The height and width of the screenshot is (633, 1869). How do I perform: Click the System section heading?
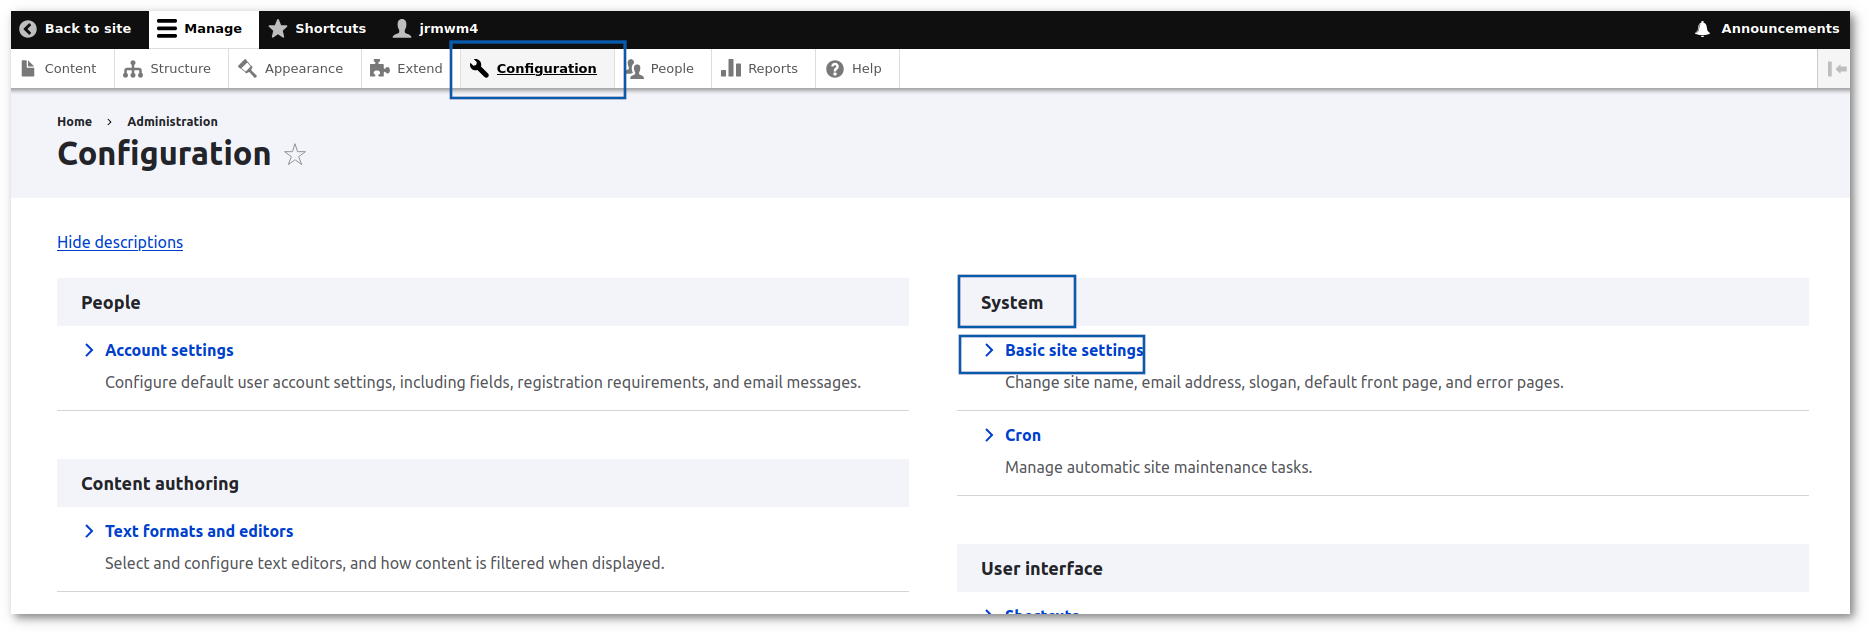(1012, 303)
